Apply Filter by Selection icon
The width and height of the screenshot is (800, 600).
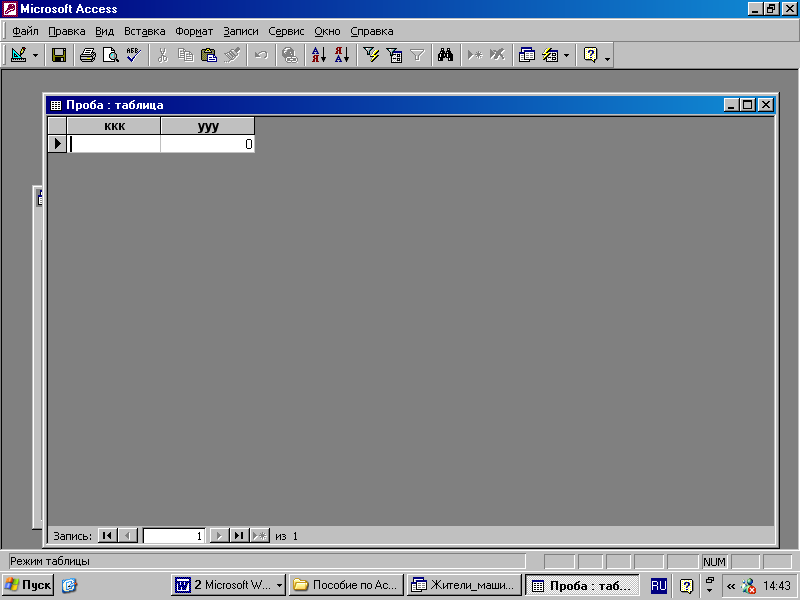coord(371,55)
